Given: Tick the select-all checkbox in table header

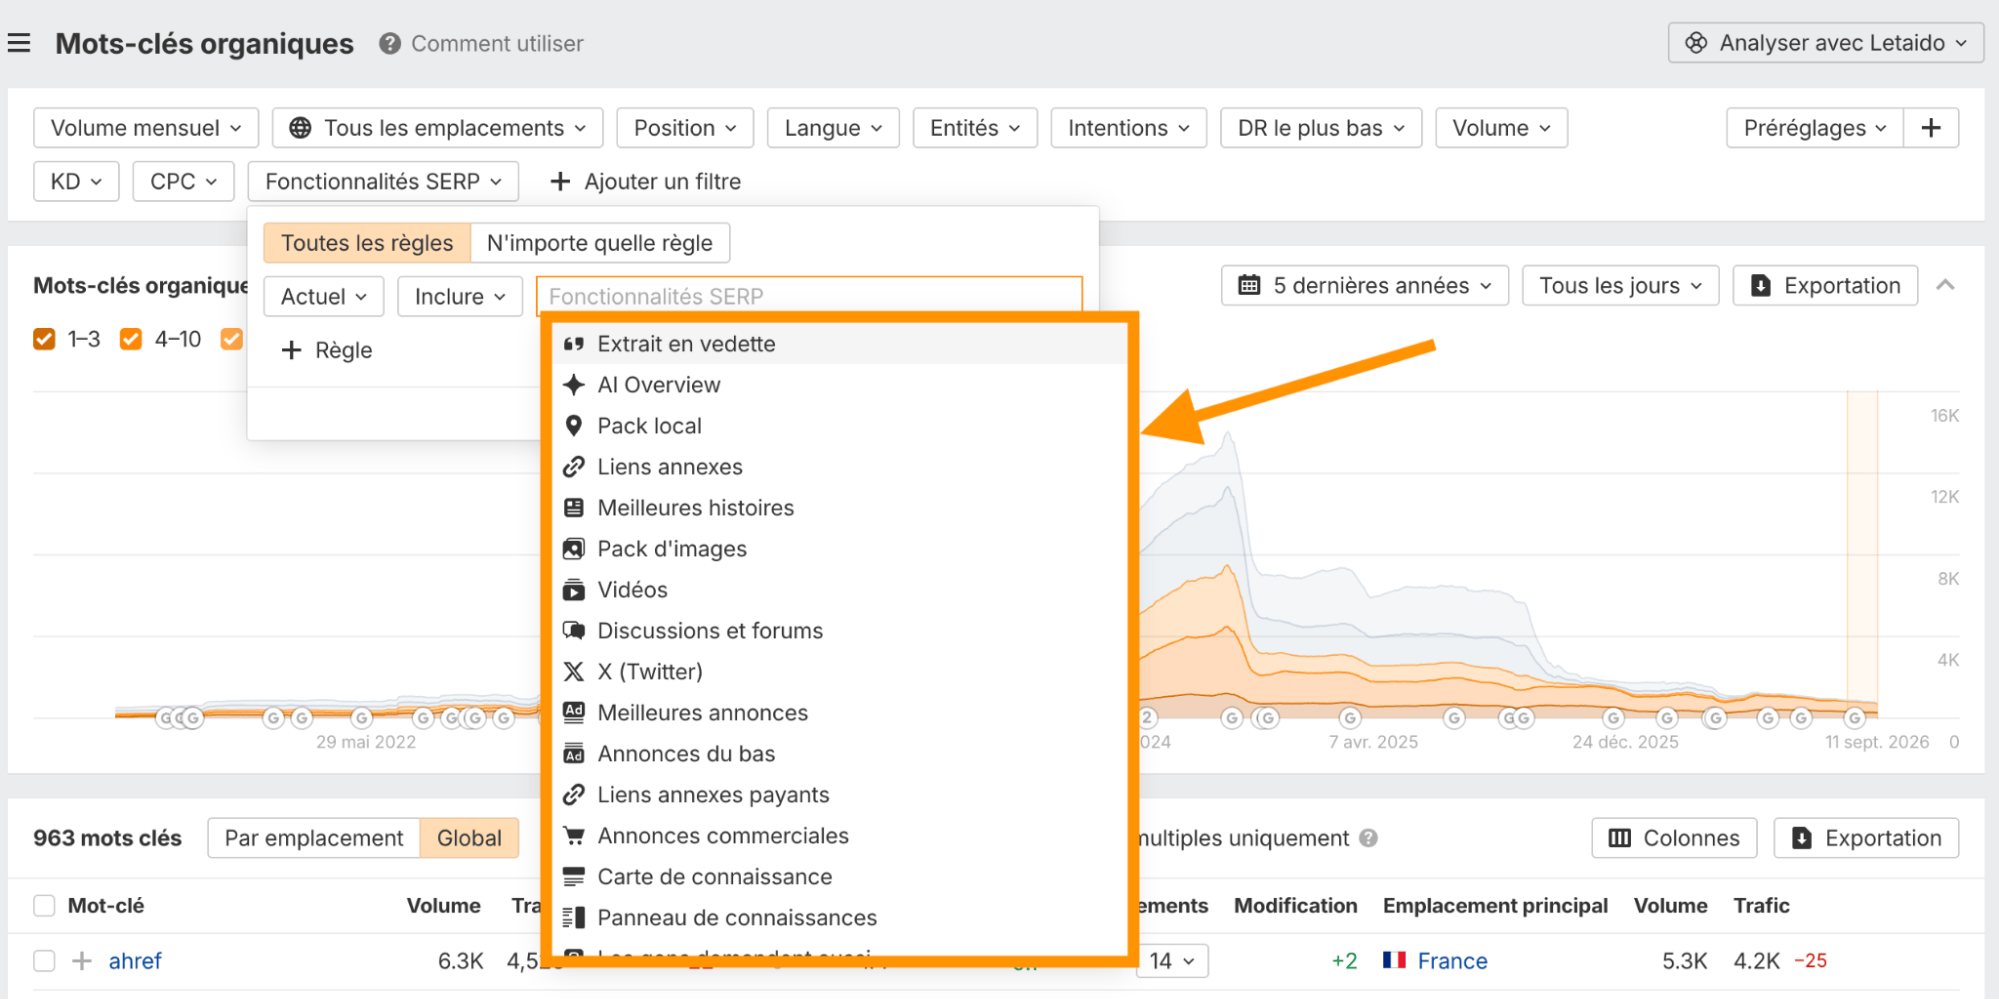Looking at the screenshot, I should click(44, 906).
